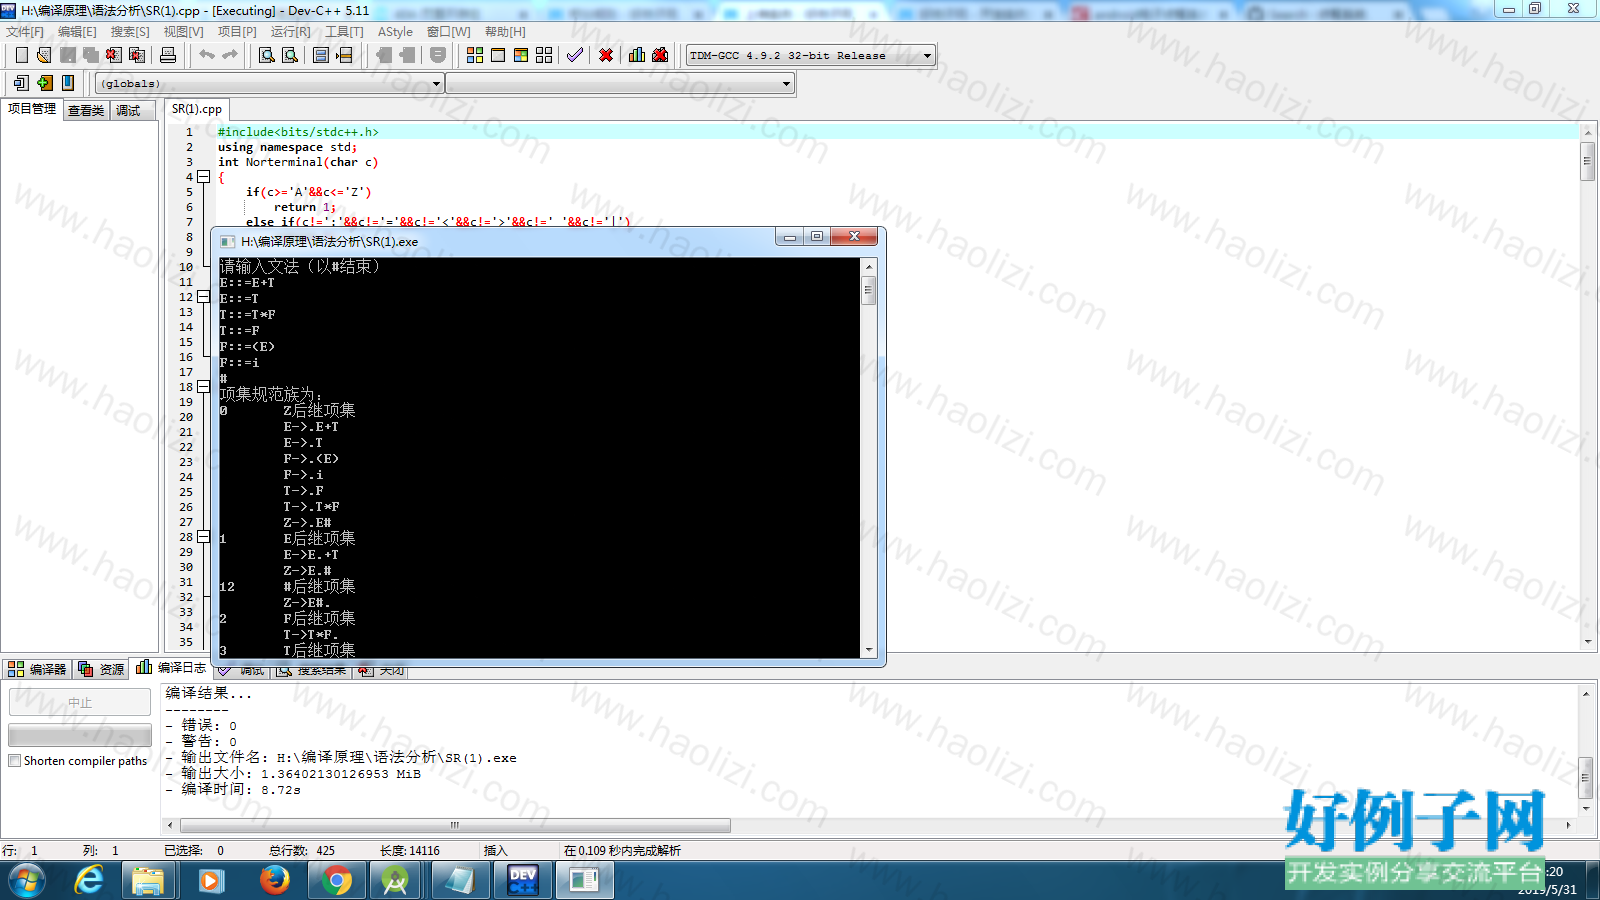Click the Toggle Bookmark icon
The width and height of the screenshot is (1600, 900).
[44, 83]
